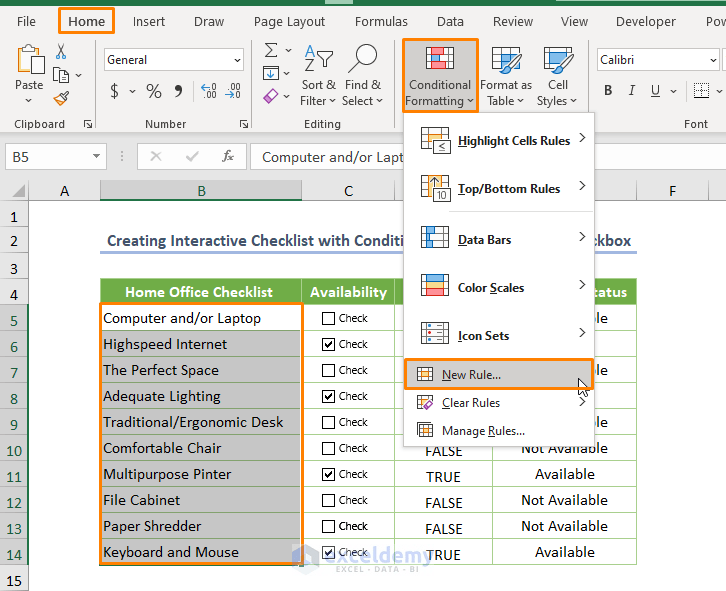726x591 pixels.
Task: Click the Increase Decimal icon
Action: (208, 91)
